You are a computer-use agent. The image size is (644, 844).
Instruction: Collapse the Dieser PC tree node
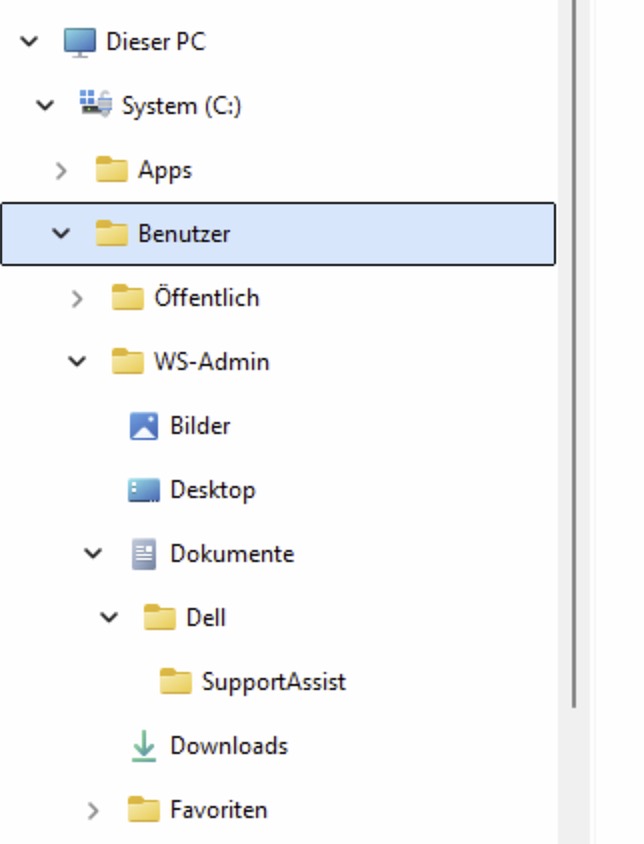[x=30, y=42]
